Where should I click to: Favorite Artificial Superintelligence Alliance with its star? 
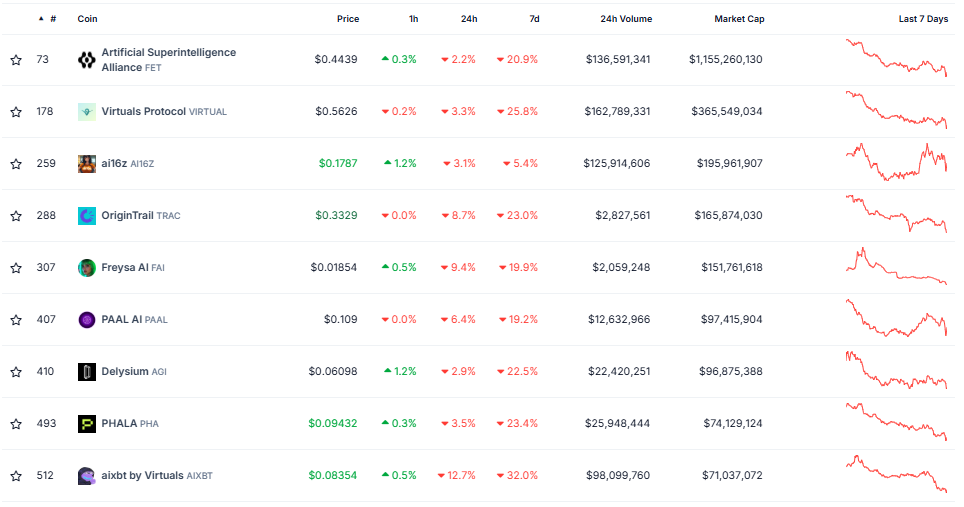click(16, 60)
